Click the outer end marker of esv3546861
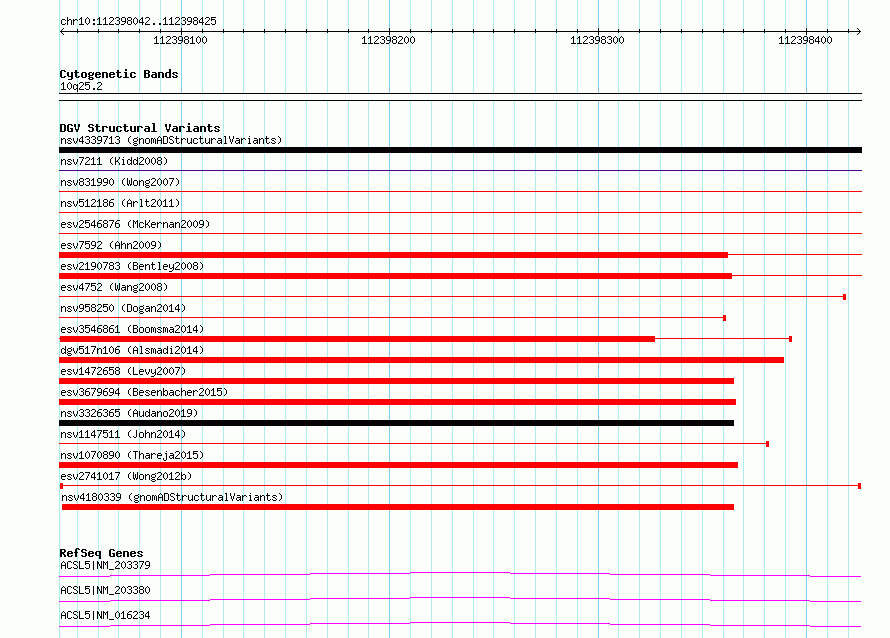The image size is (890, 638). click(x=790, y=339)
